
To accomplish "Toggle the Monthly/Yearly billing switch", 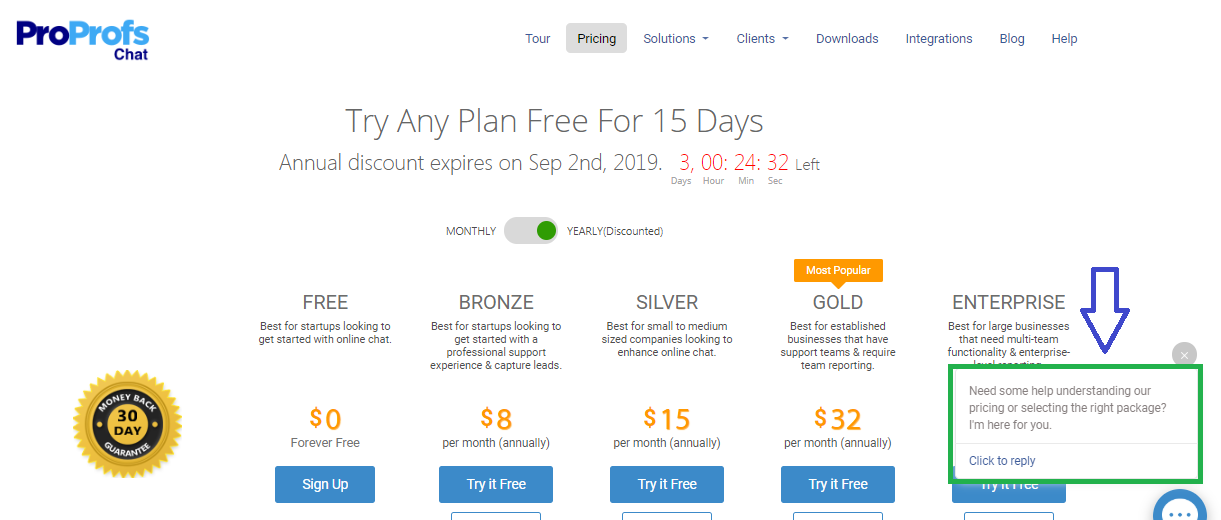I will (531, 231).
